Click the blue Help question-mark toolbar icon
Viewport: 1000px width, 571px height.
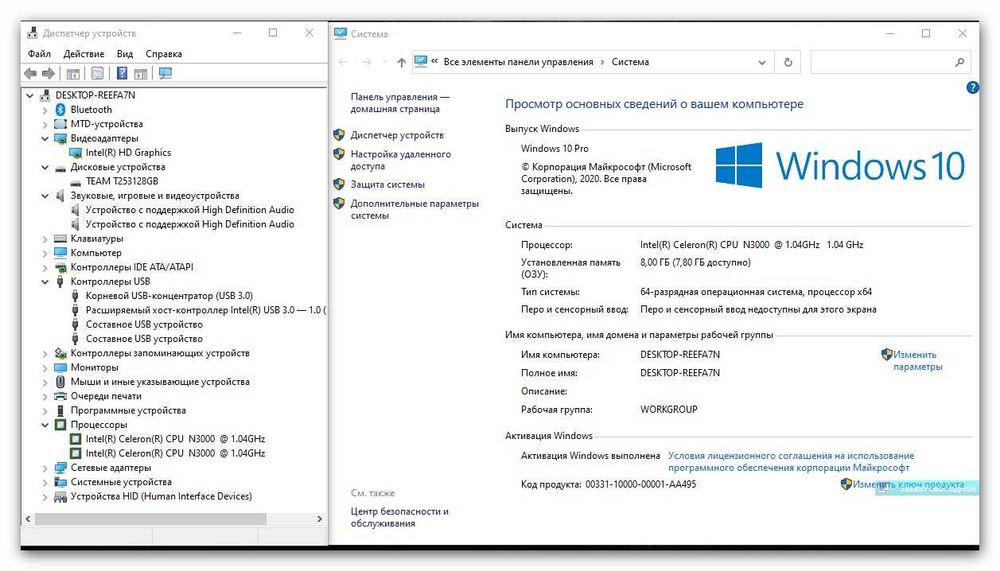122,74
